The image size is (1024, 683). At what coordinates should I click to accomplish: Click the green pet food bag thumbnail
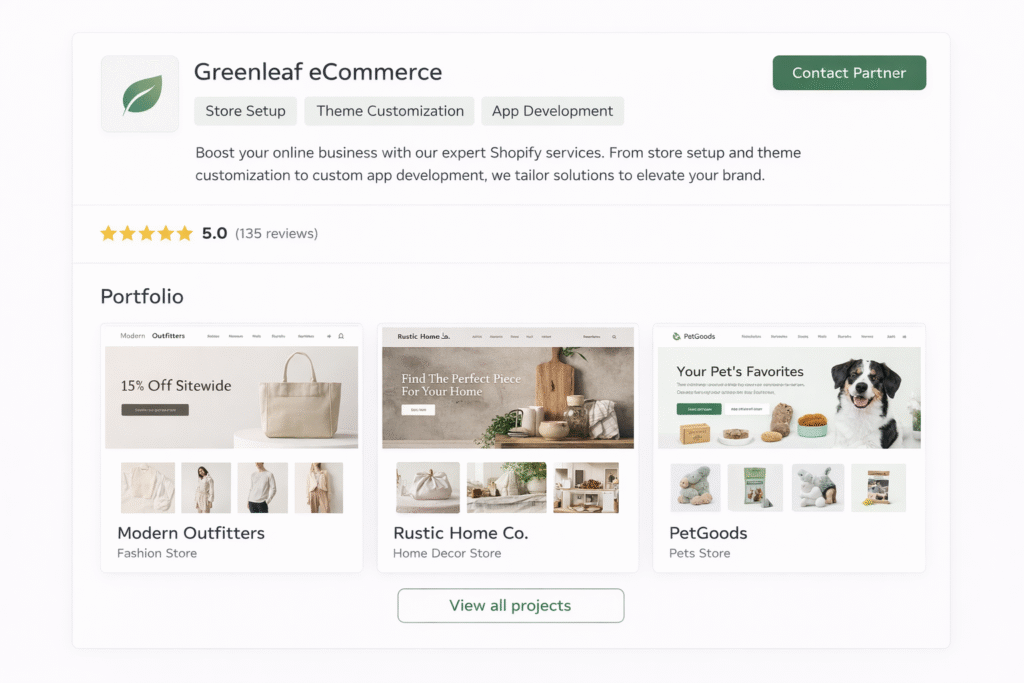(755, 488)
